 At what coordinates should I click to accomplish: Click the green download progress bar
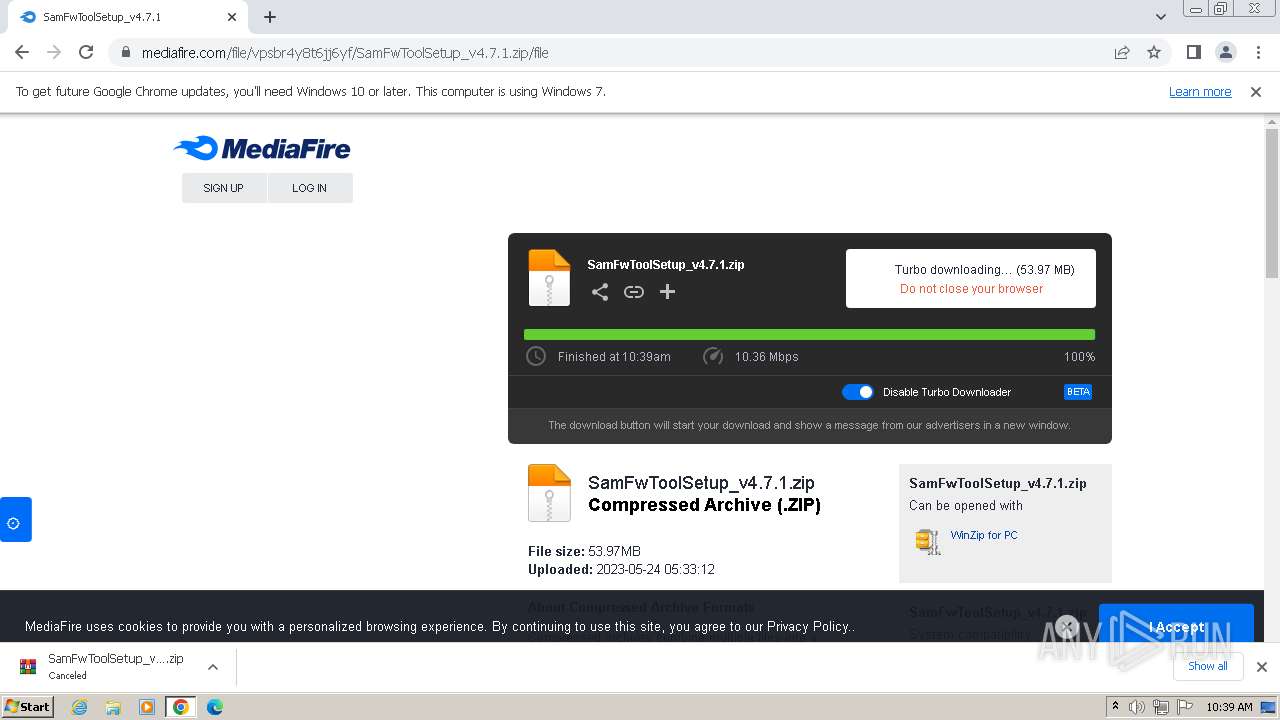[809, 335]
